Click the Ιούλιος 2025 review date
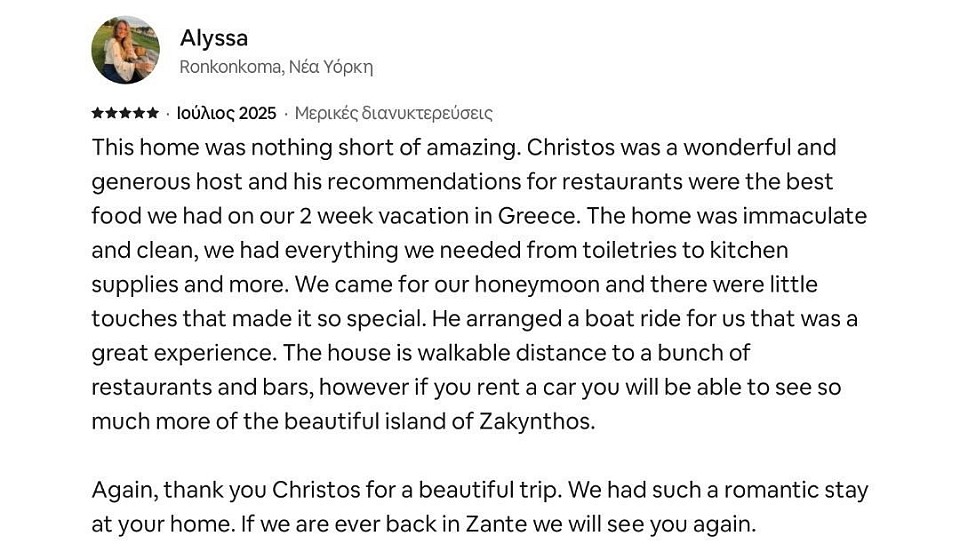Image resolution: width=960 pixels, height=544 pixels. (227, 113)
